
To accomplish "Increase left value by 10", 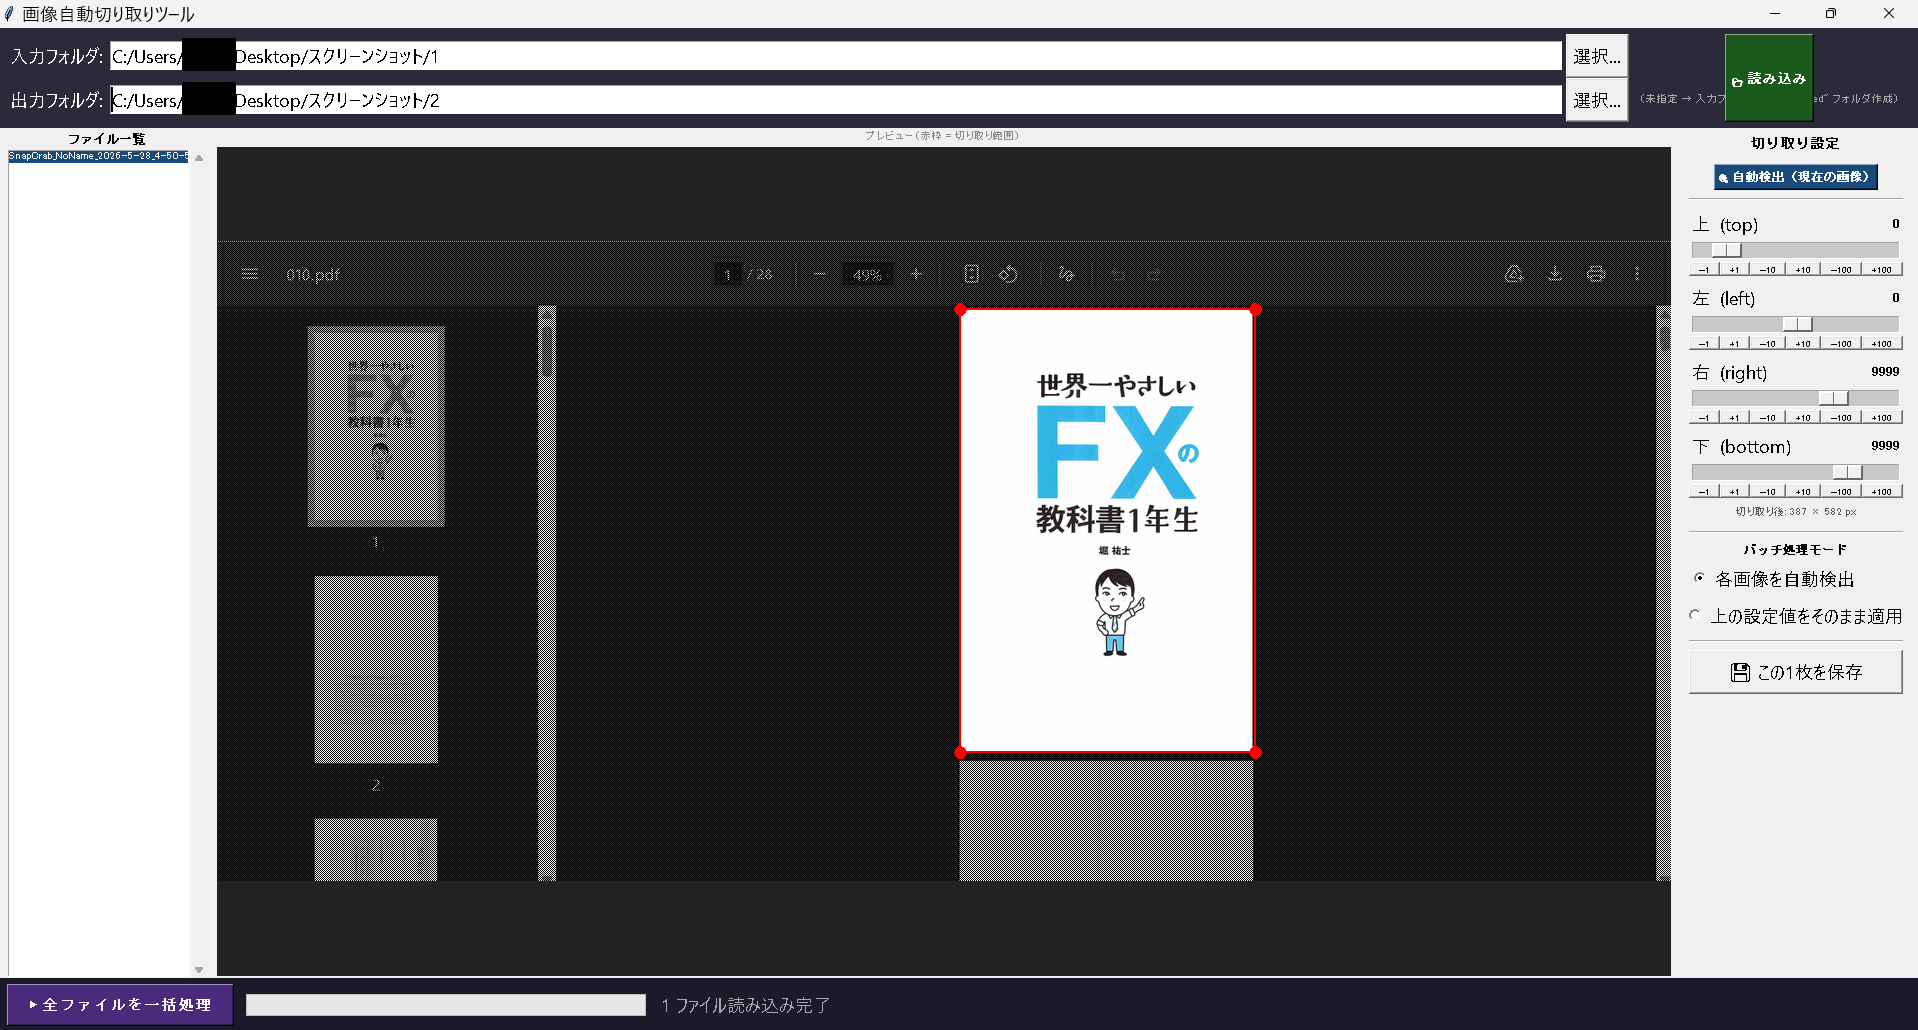I will pyautogui.click(x=1802, y=343).
